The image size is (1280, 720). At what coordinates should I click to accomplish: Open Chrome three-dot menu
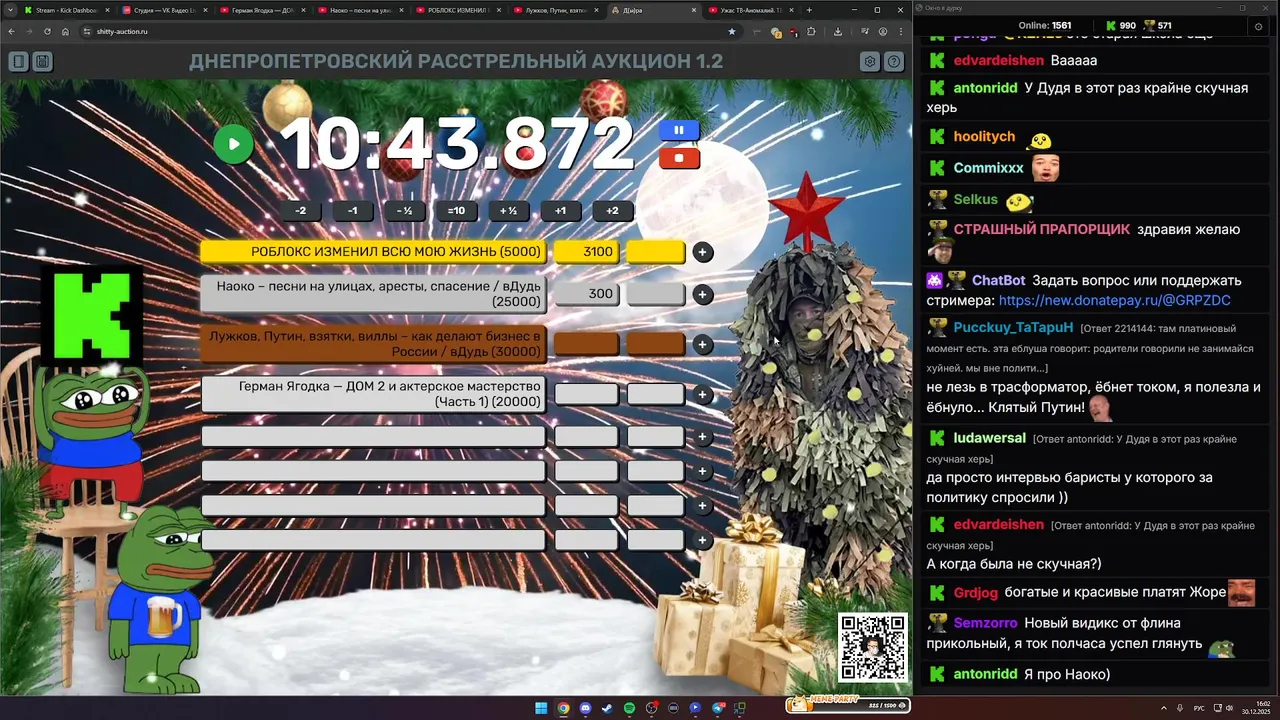901,31
